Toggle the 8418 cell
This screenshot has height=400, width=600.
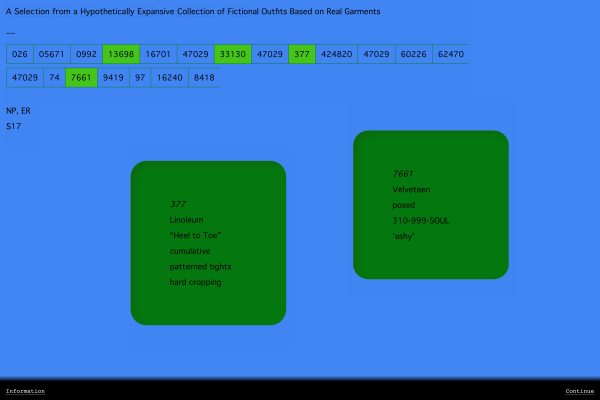(x=204, y=77)
